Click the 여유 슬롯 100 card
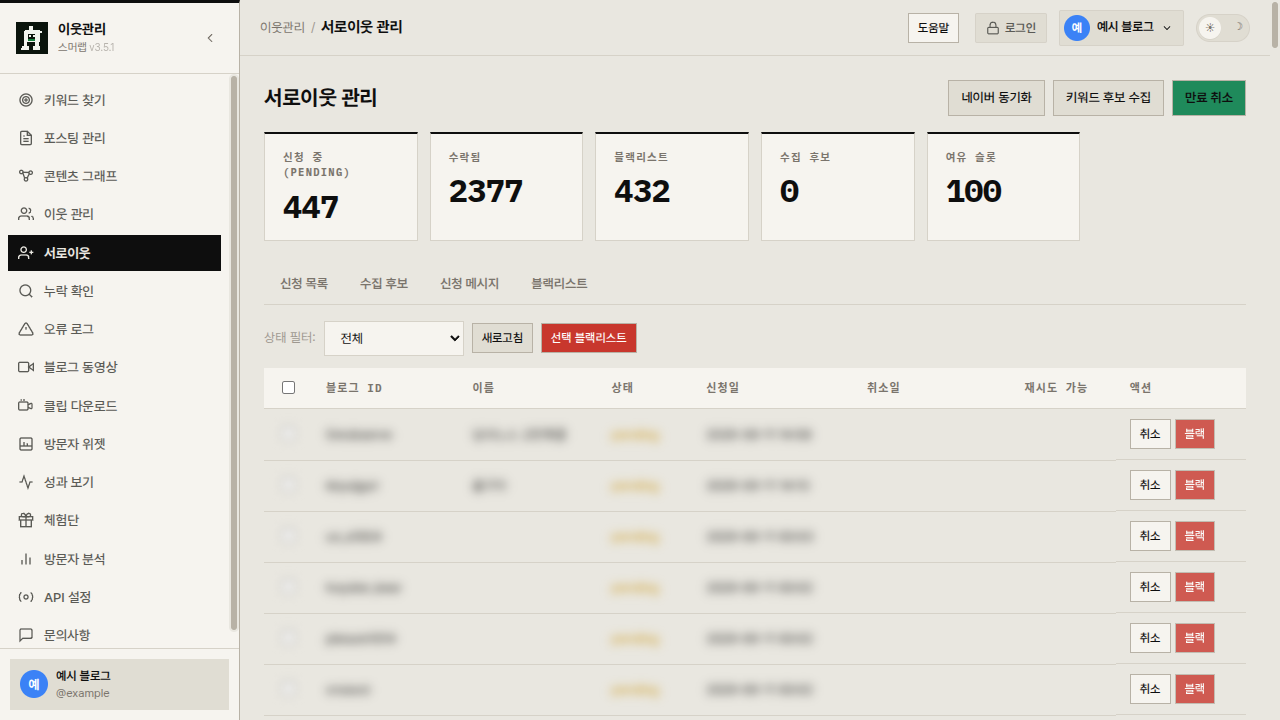The width and height of the screenshot is (1280, 720). click(x=1003, y=187)
